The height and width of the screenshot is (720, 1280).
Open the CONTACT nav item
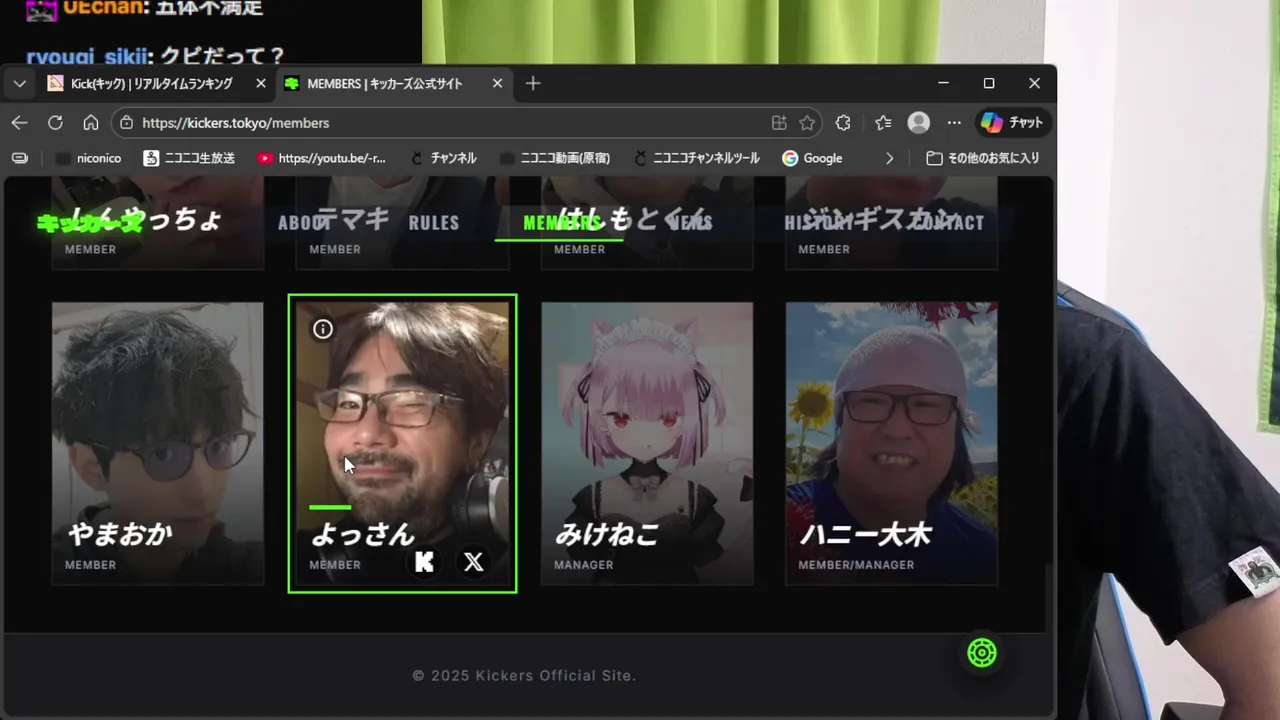tap(947, 223)
